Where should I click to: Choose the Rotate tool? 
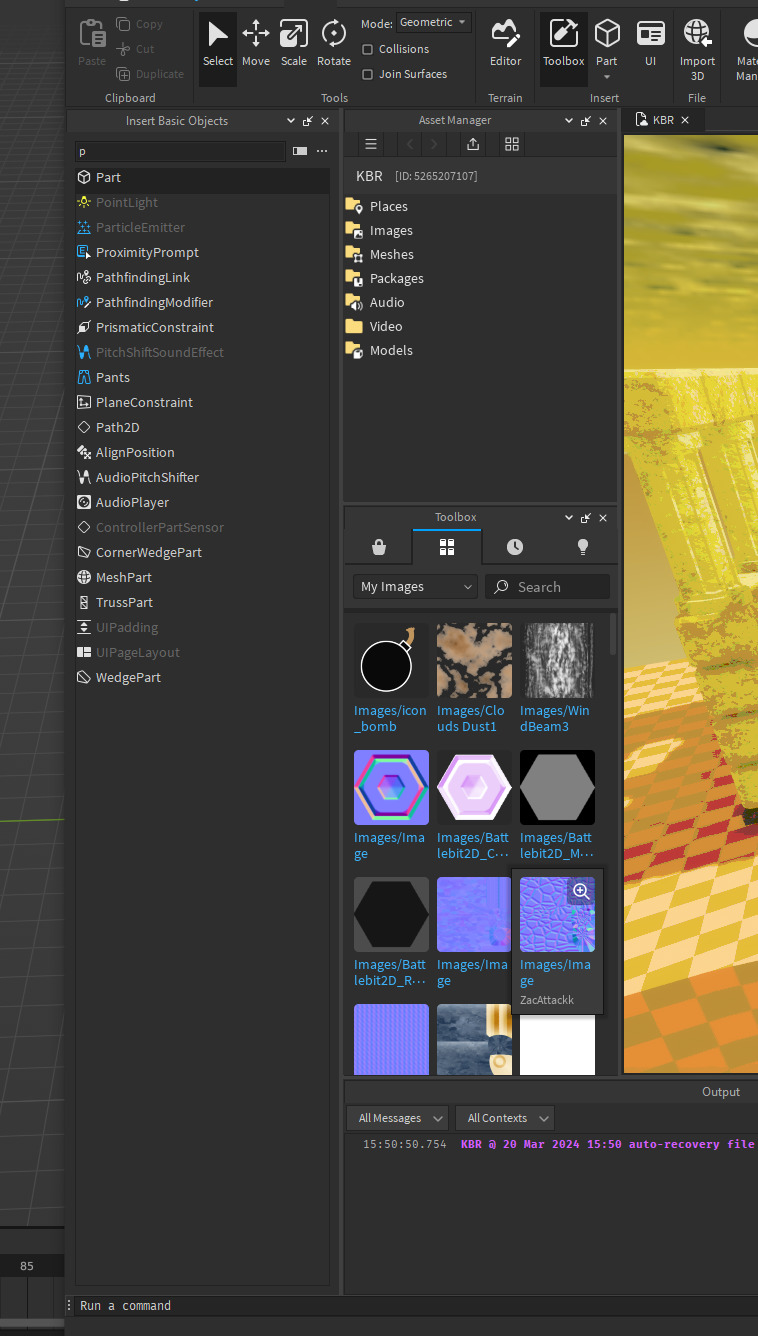(333, 43)
